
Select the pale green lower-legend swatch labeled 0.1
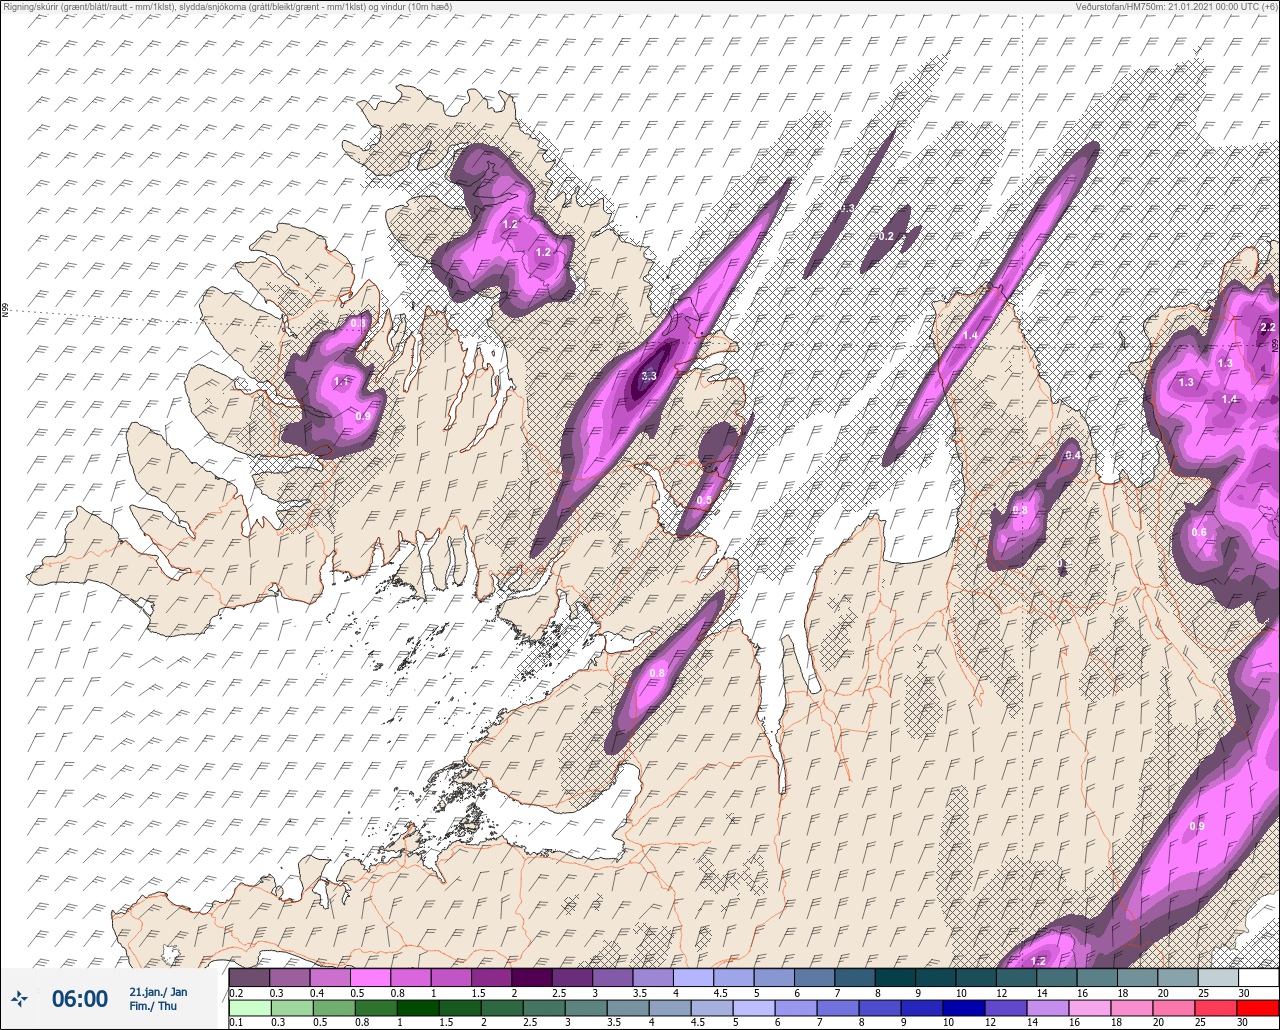click(x=249, y=1008)
